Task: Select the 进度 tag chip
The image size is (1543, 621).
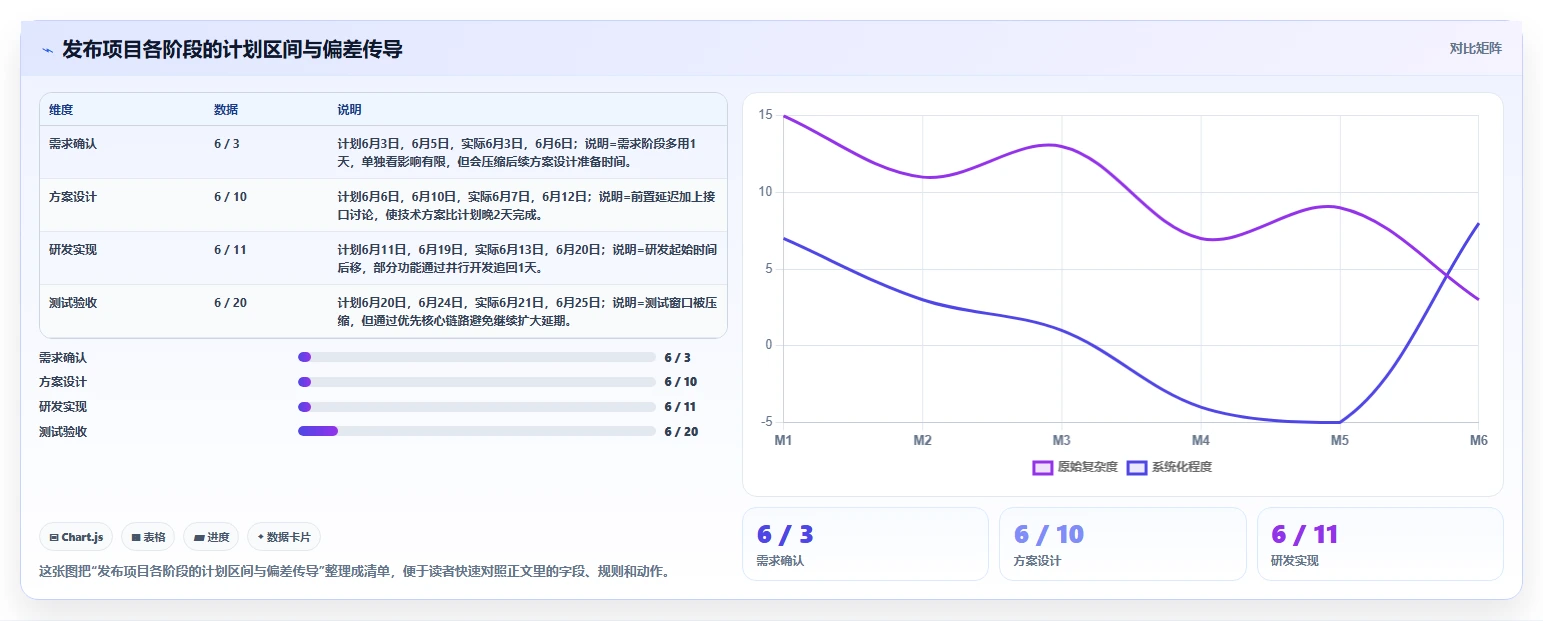Action: click(x=211, y=537)
